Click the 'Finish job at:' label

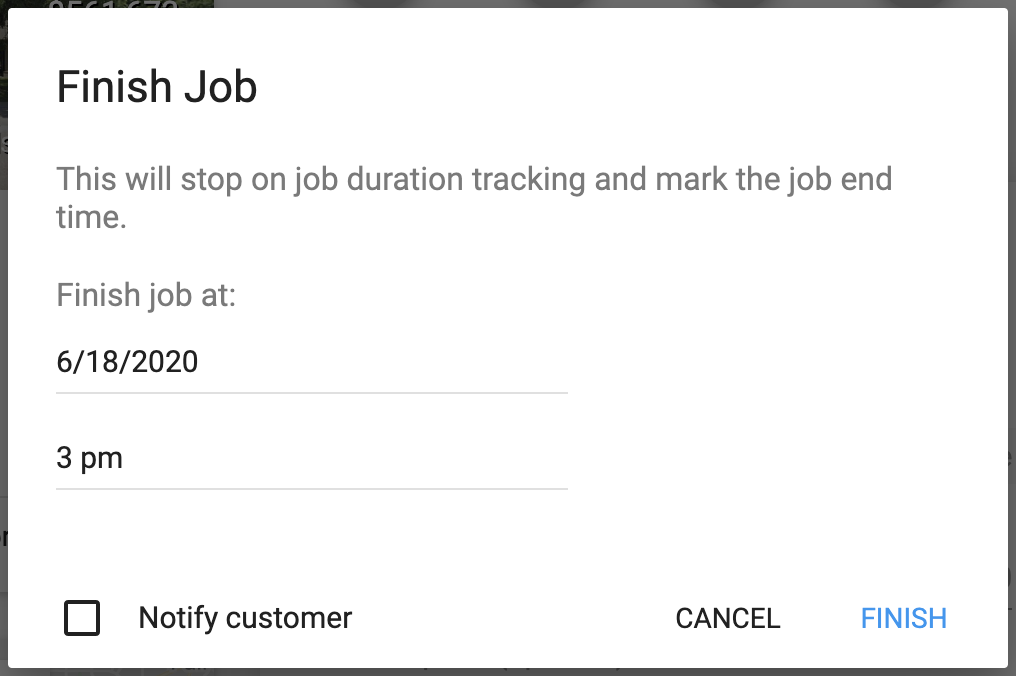point(146,295)
